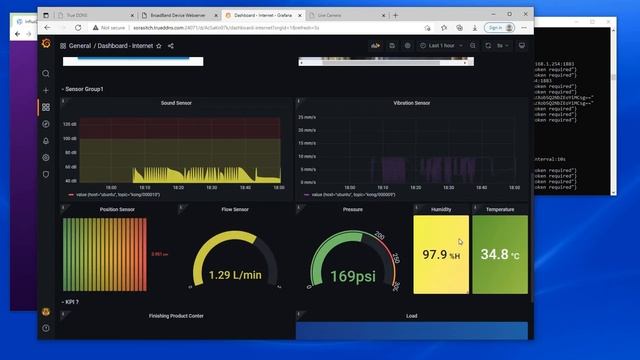Open the Pressure panel title menu
The width and height of the screenshot is (640, 360).
[353, 209]
